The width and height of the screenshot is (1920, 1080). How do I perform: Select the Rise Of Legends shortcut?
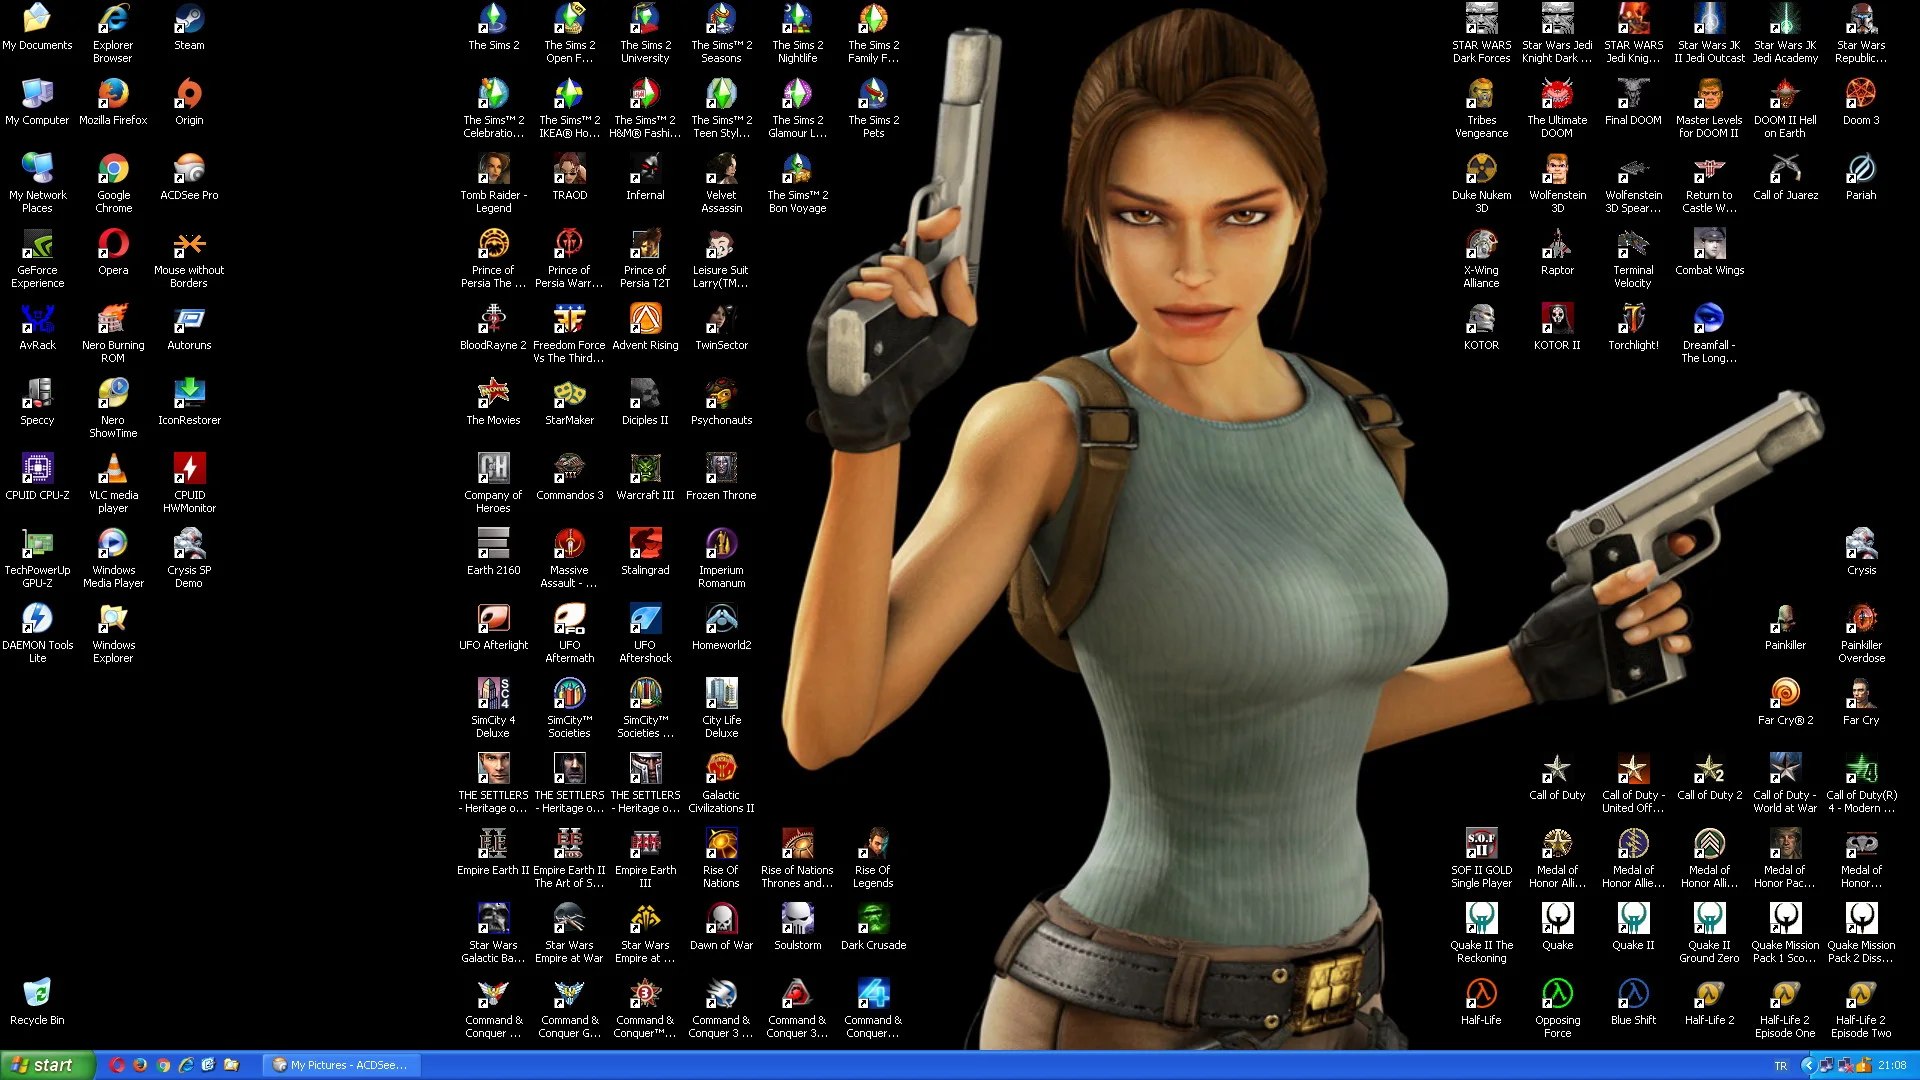[873, 859]
